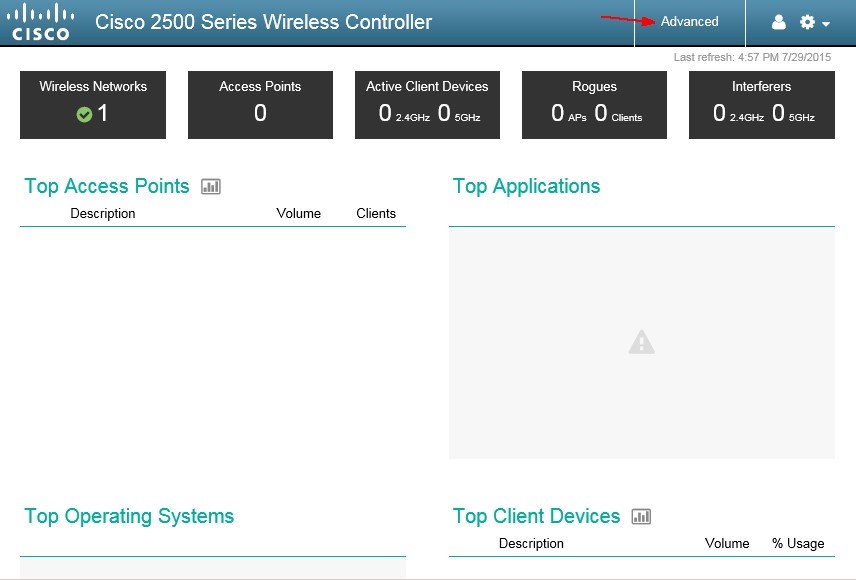Open the Active Client Devices tile
The image size is (856, 580).
pyautogui.click(x=427, y=105)
